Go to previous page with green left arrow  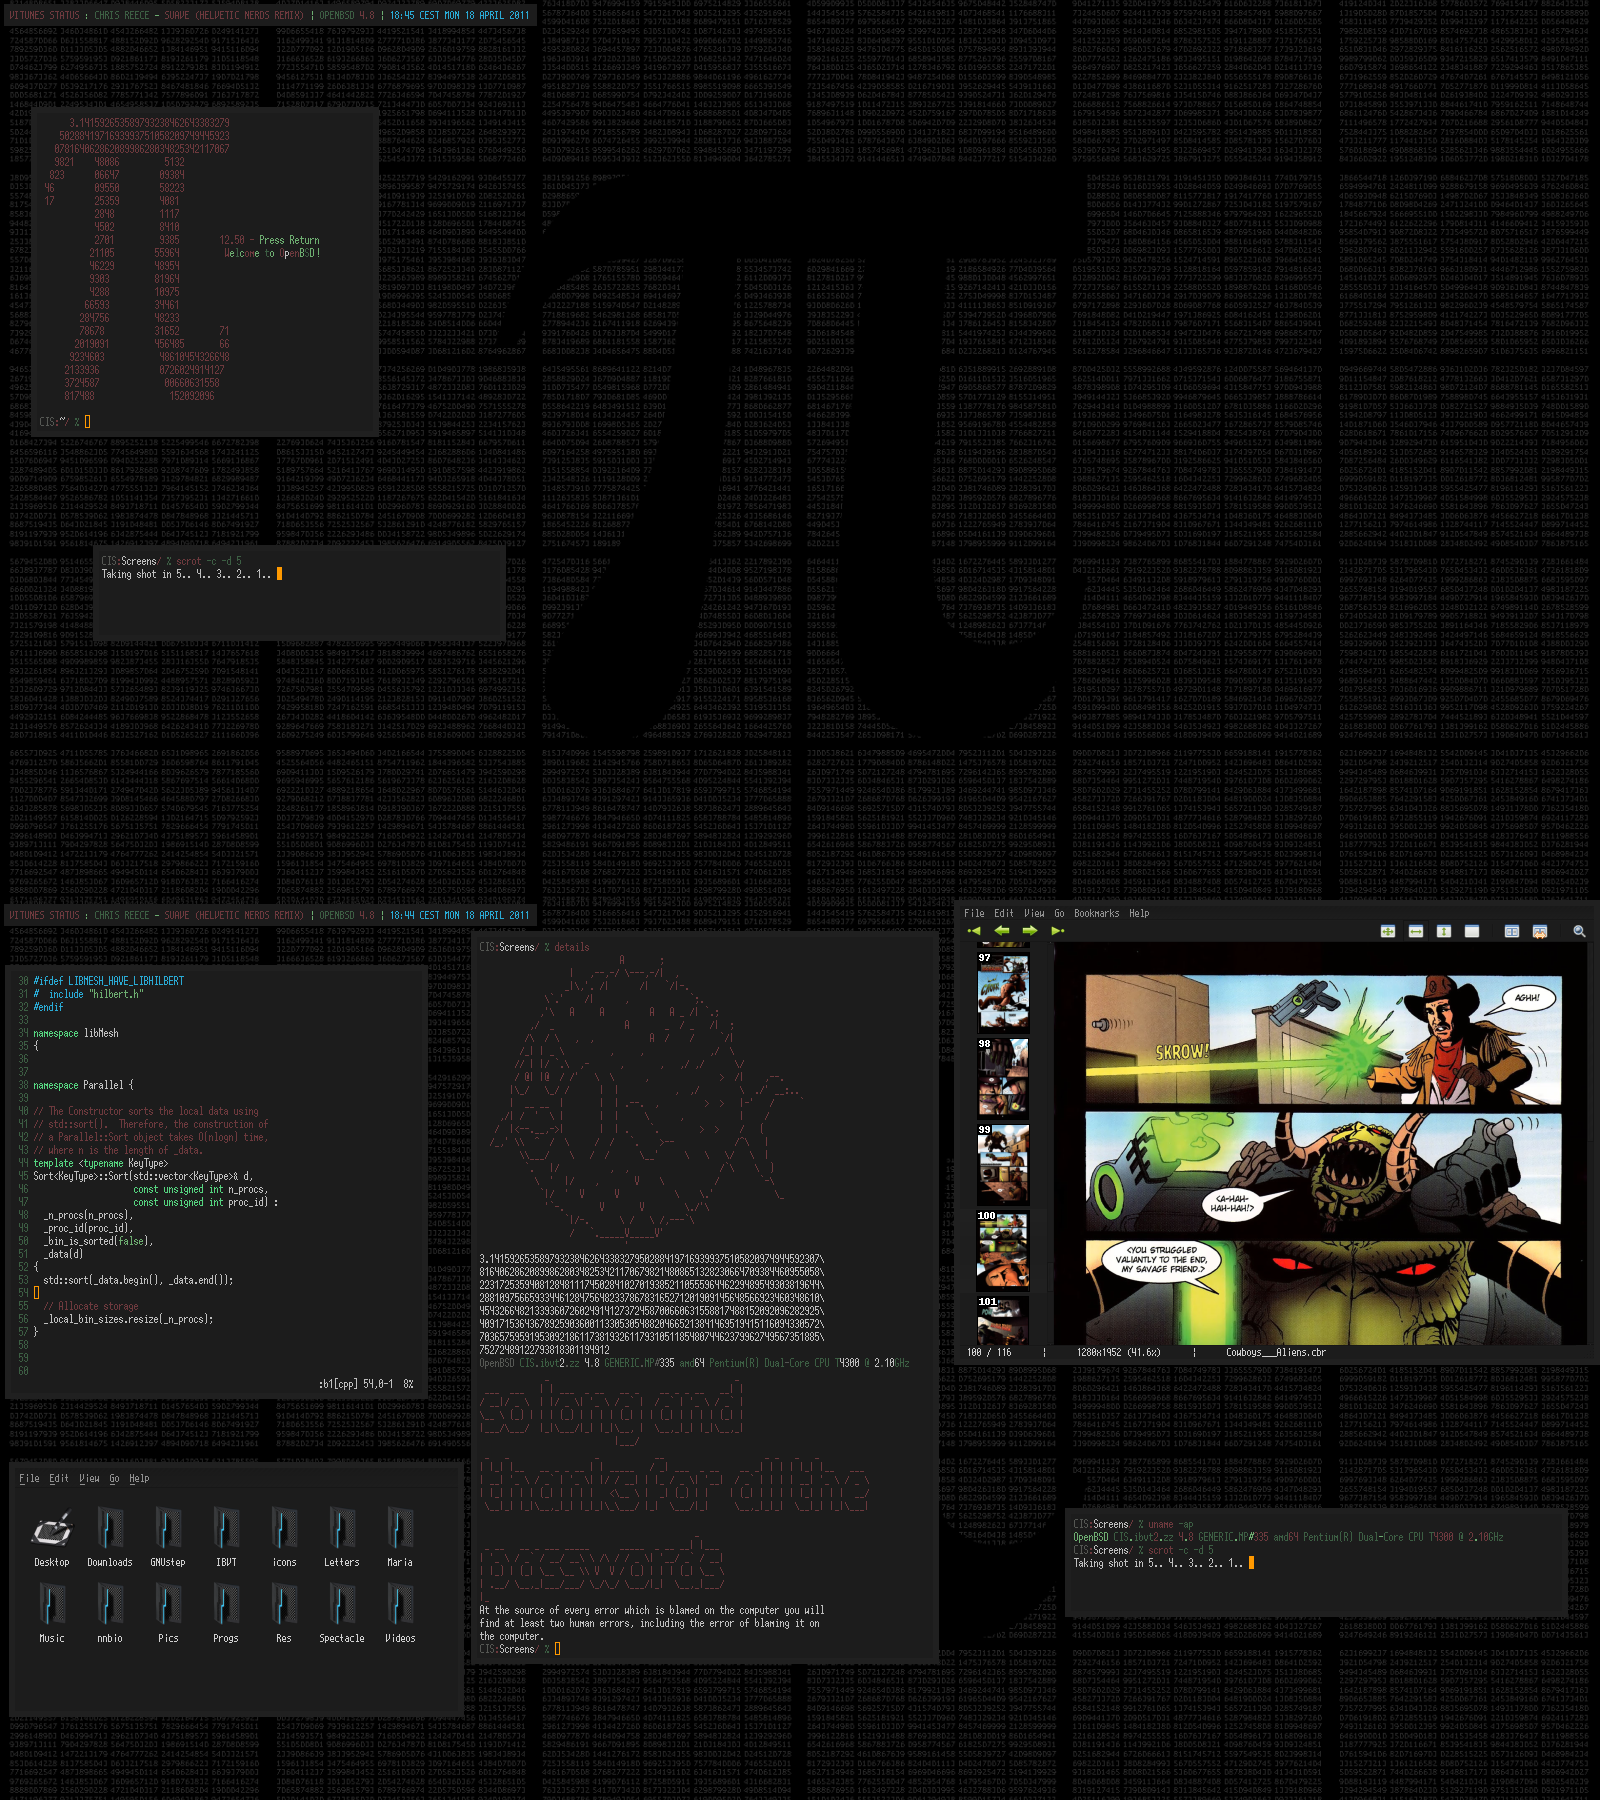[1002, 931]
